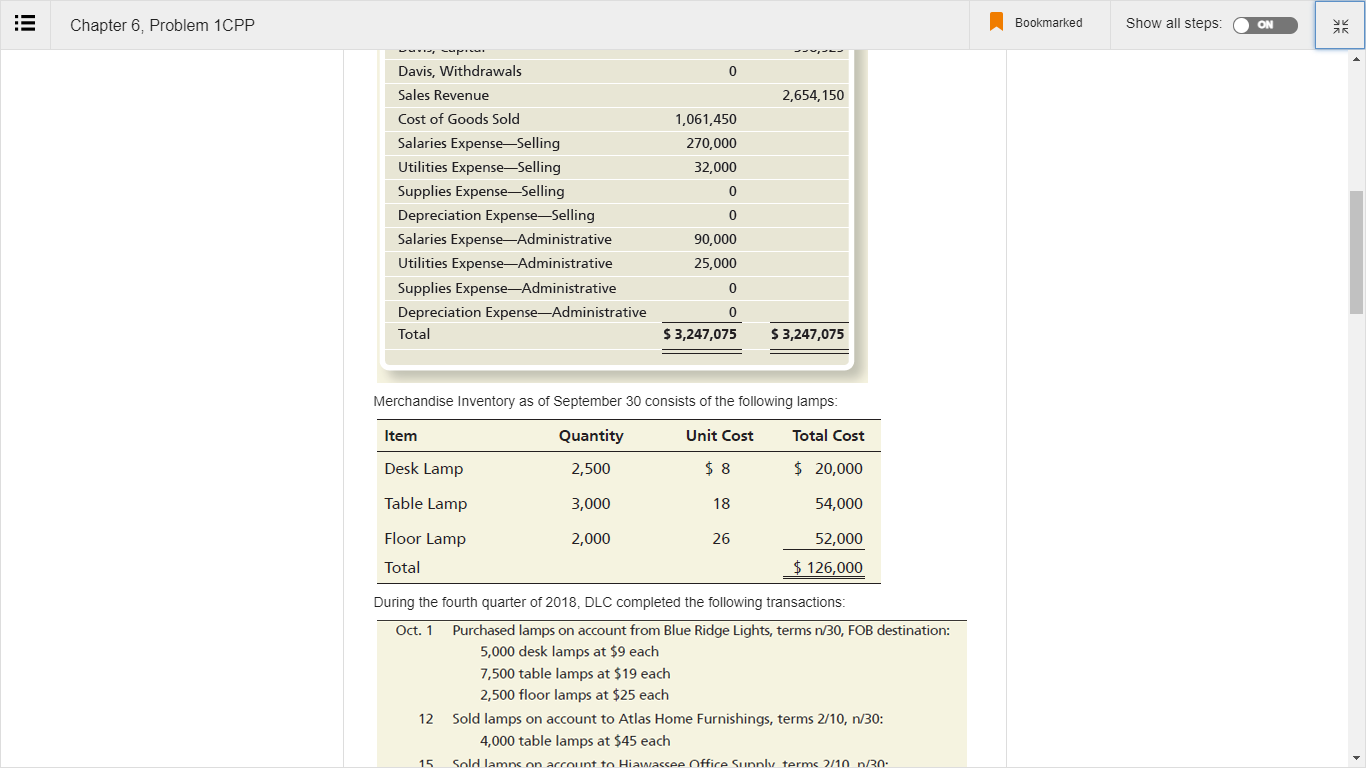Click the Bookmarked button
Image resolution: width=1366 pixels, height=768 pixels.
pyautogui.click(x=1036, y=22)
